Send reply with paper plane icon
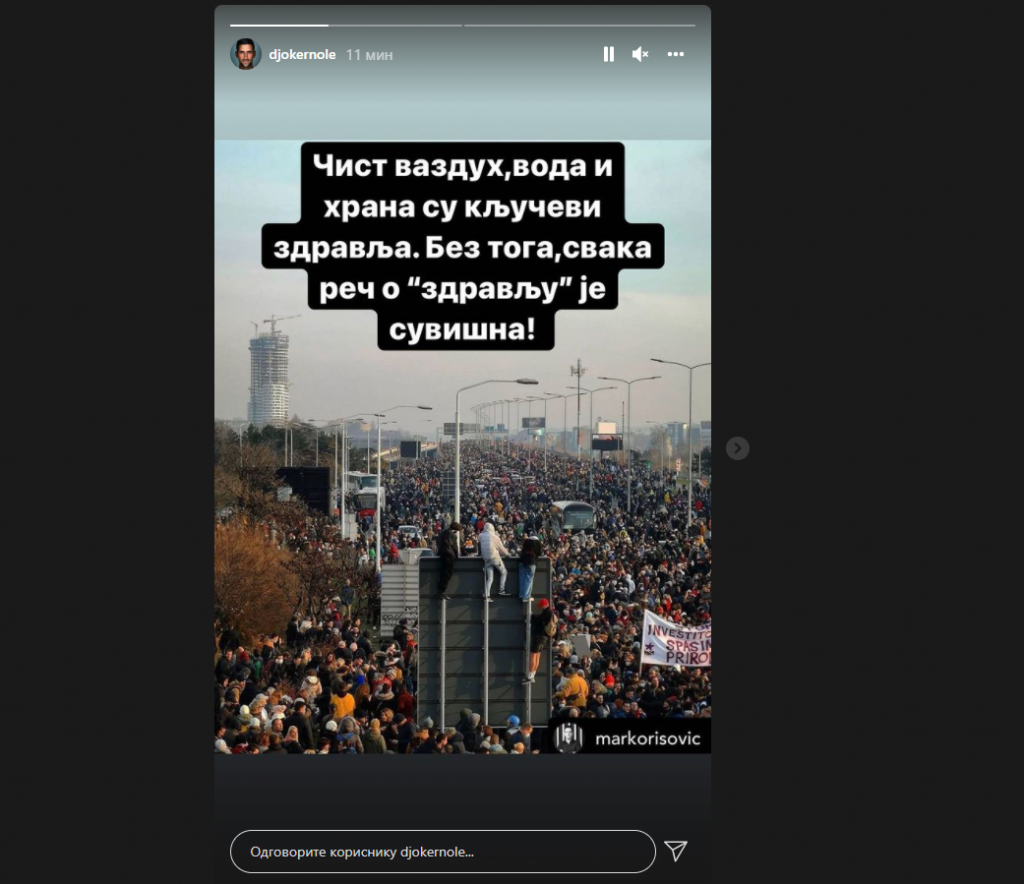Screen dimensions: 1024x884 (x=675, y=850)
